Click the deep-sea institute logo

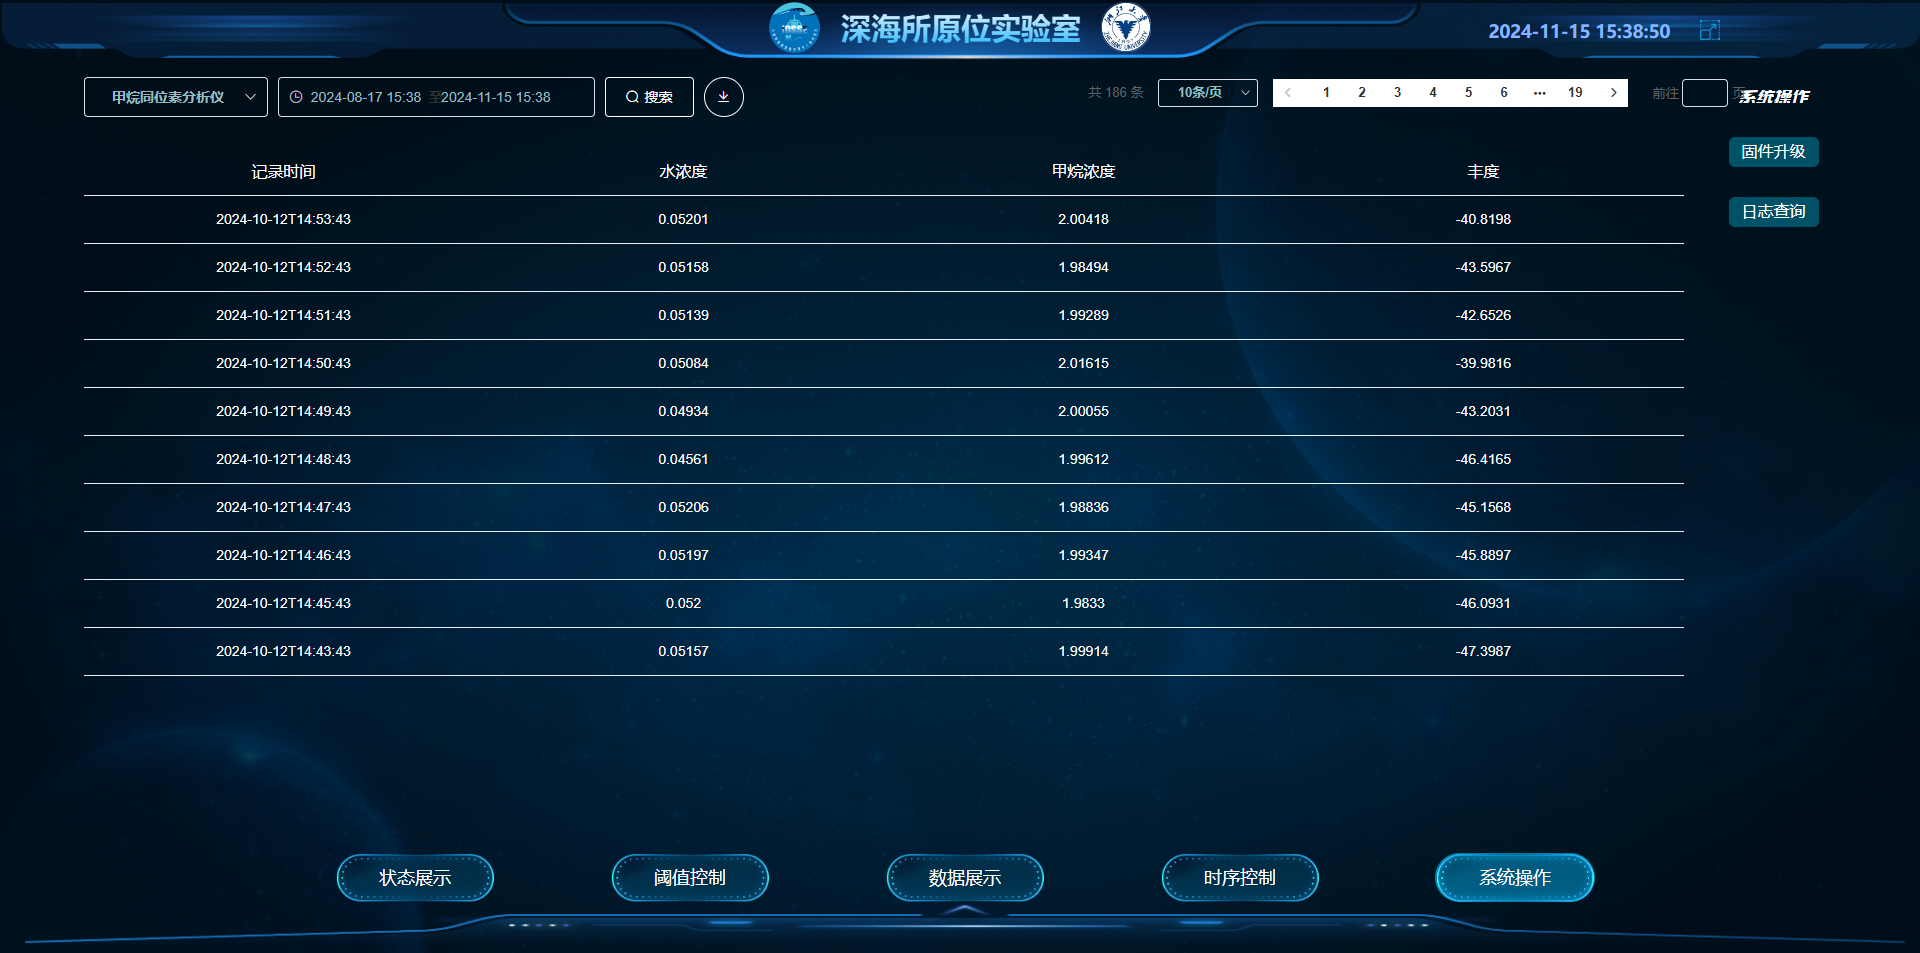794,28
